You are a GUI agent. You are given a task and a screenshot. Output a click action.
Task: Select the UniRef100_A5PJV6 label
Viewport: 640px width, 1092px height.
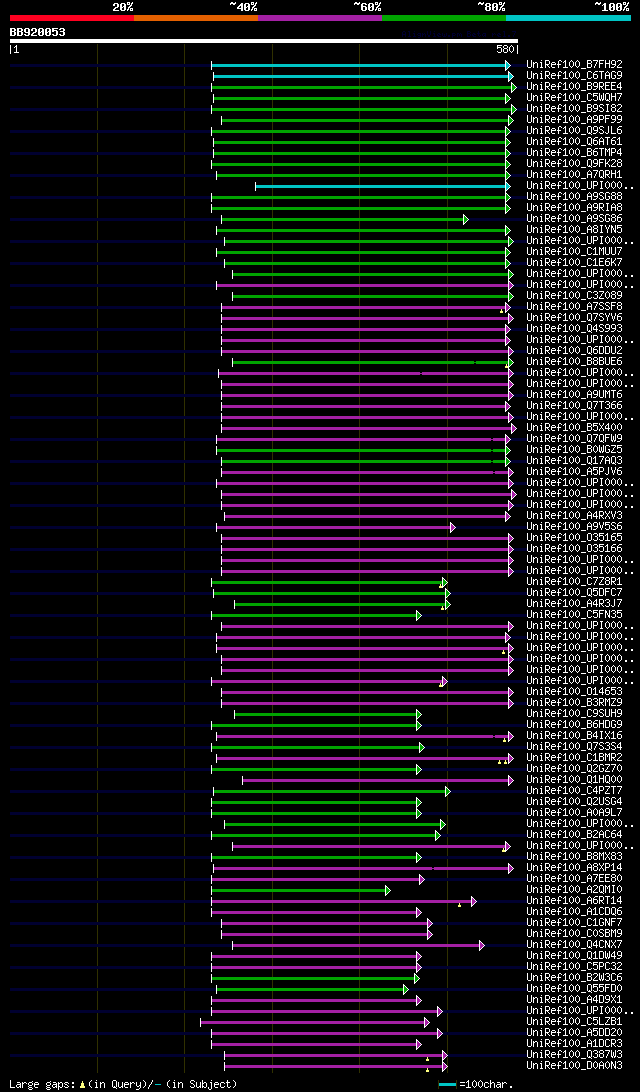coord(575,471)
